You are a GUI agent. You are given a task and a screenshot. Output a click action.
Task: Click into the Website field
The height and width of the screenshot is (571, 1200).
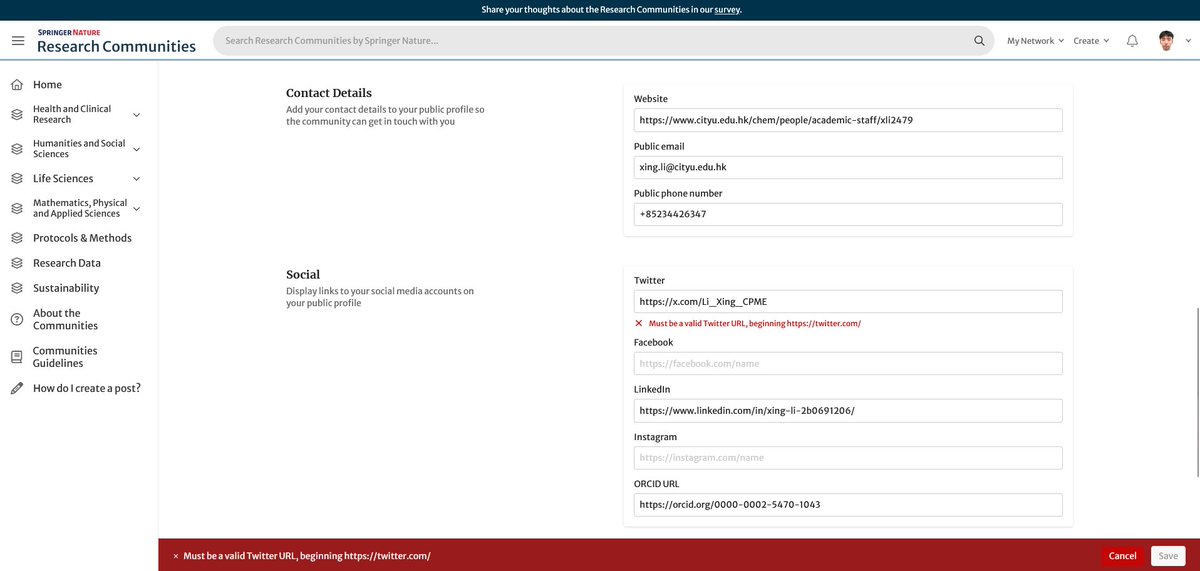point(848,120)
